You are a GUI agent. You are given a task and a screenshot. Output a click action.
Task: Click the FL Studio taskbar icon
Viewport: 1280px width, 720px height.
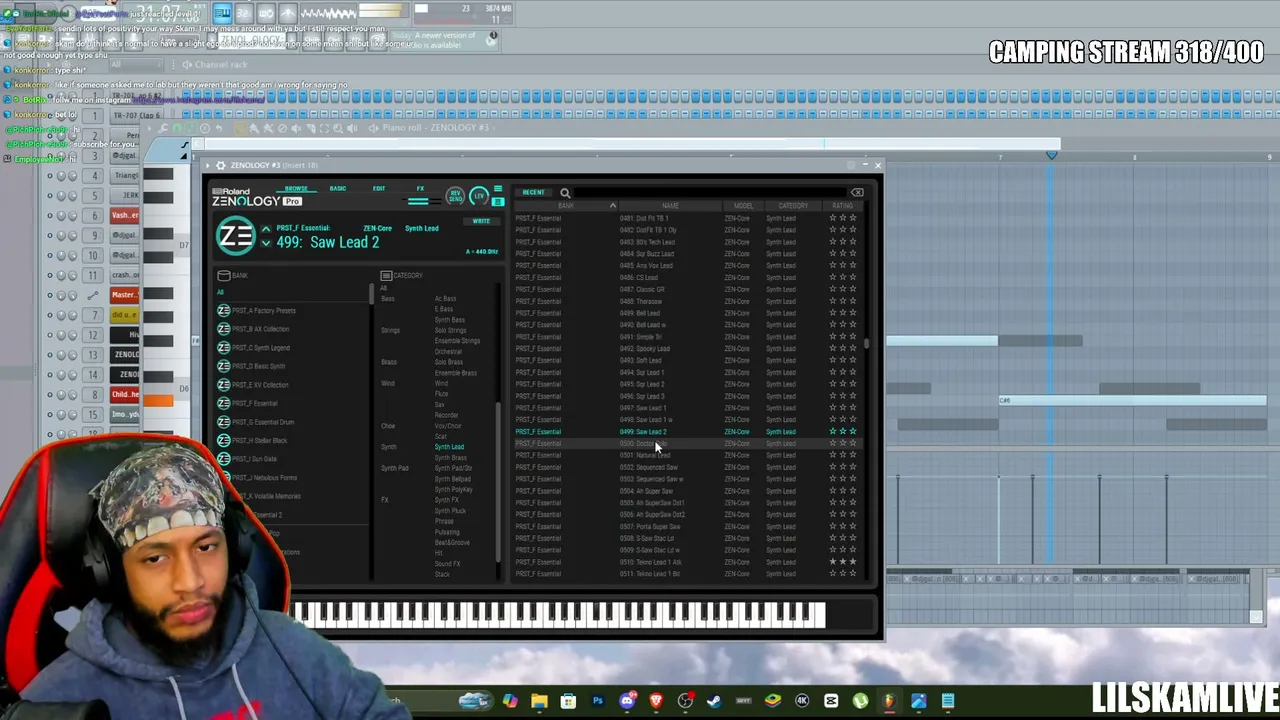point(889,701)
